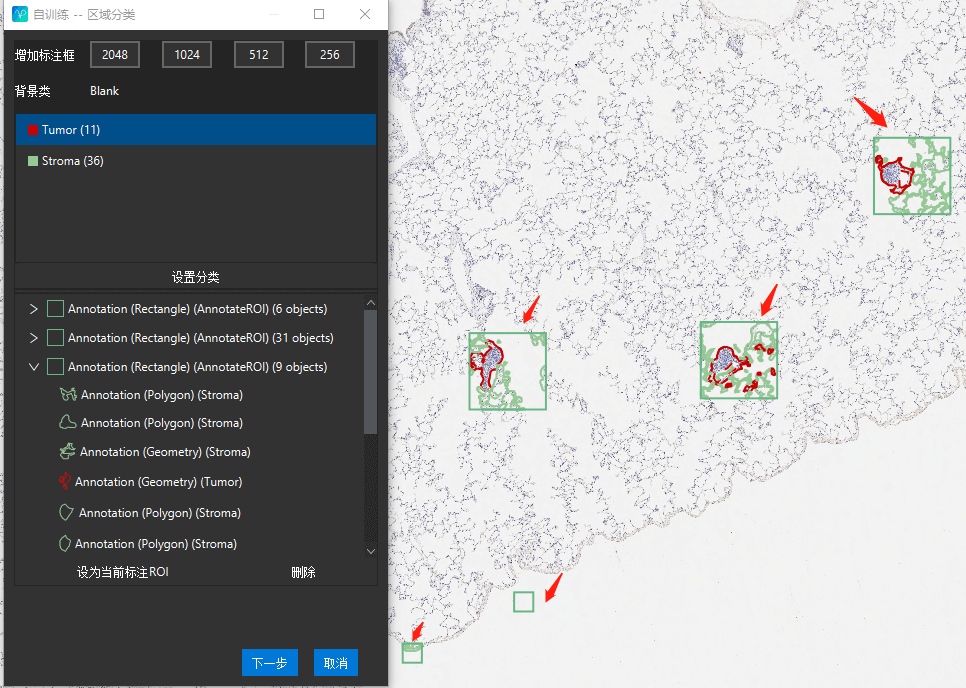Expand the 31 objects rectangle annotation
The height and width of the screenshot is (688, 966).
[x=34, y=338]
